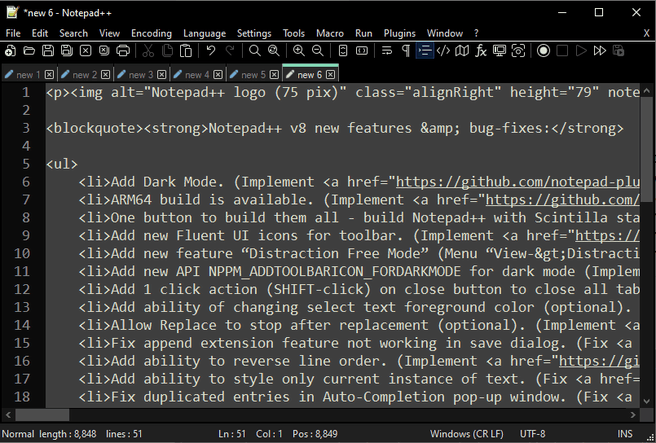Viewport: 656px width, 443px height.
Task: Create a new document via toolbar icon
Action: 10,51
